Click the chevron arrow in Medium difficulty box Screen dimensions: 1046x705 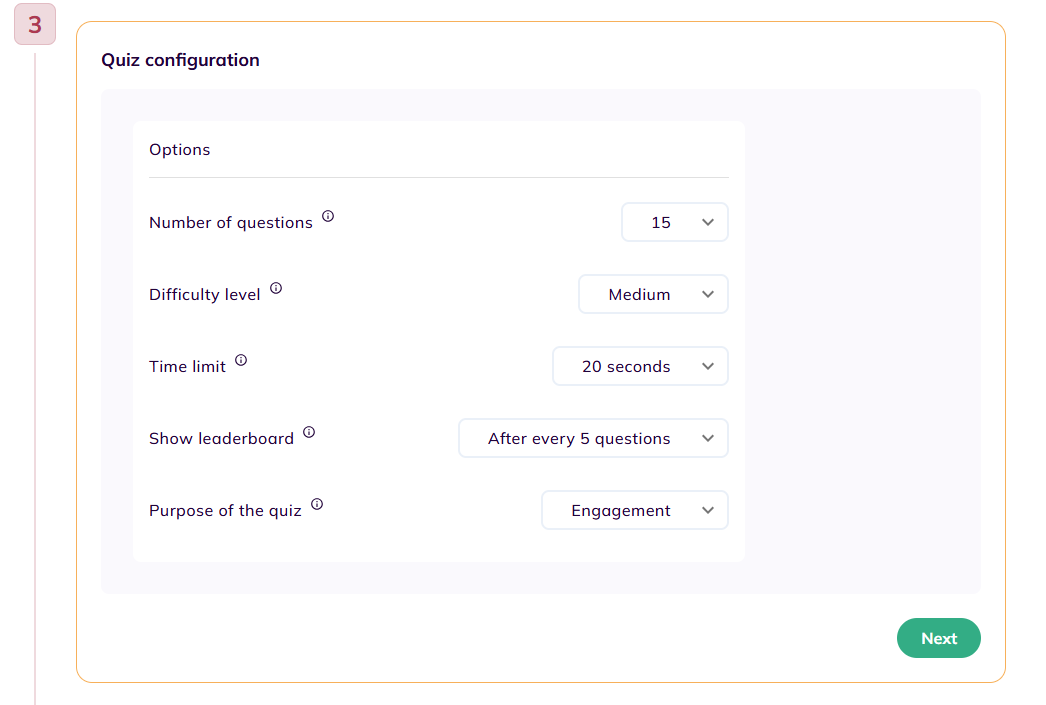pos(708,294)
